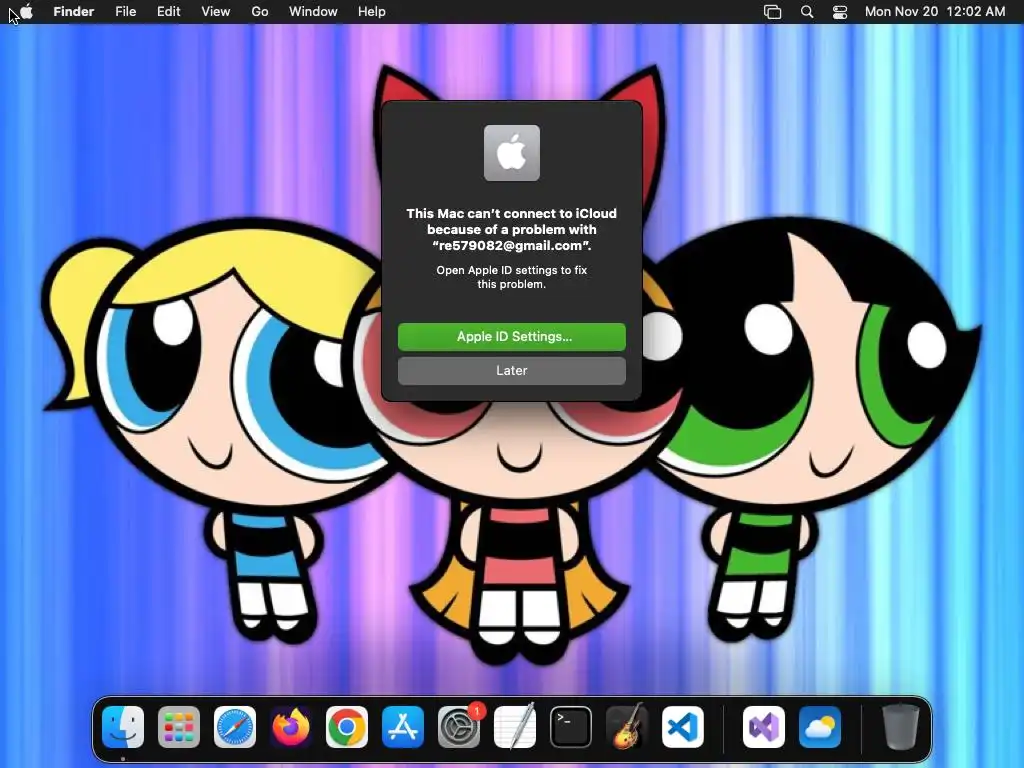Click the 'Open Apple ID settings to fix' text
The image size is (1024, 768).
[x=512, y=270]
